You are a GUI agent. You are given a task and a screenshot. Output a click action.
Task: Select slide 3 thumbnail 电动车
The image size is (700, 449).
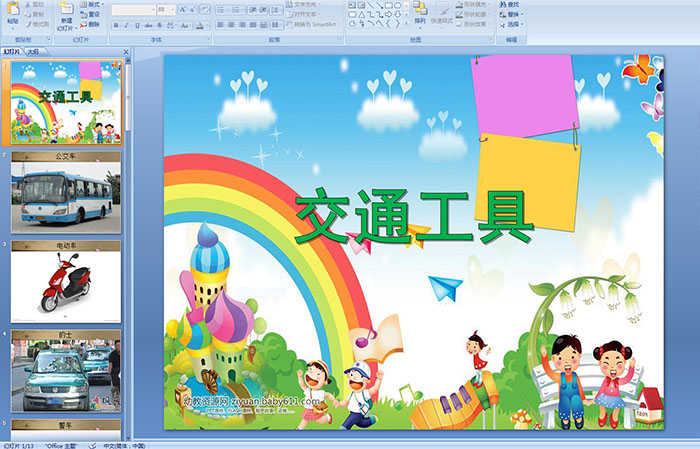point(66,282)
